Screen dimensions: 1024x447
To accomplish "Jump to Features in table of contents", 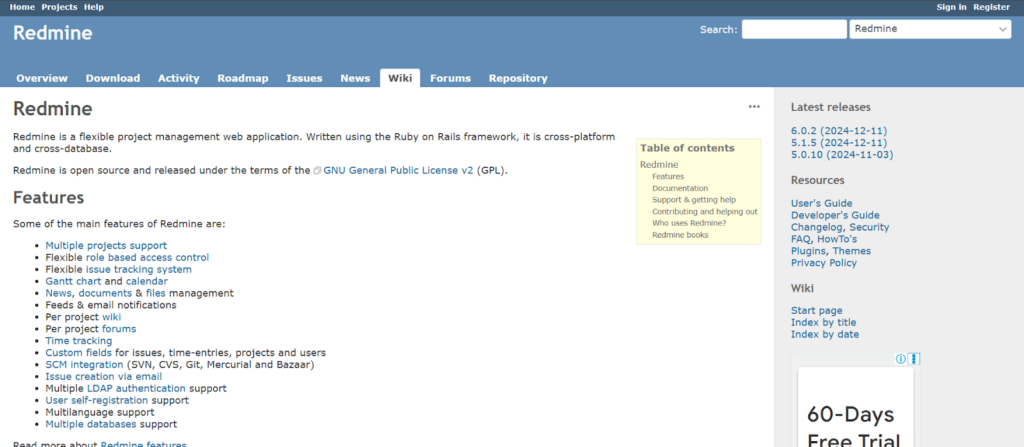I will (x=668, y=176).
